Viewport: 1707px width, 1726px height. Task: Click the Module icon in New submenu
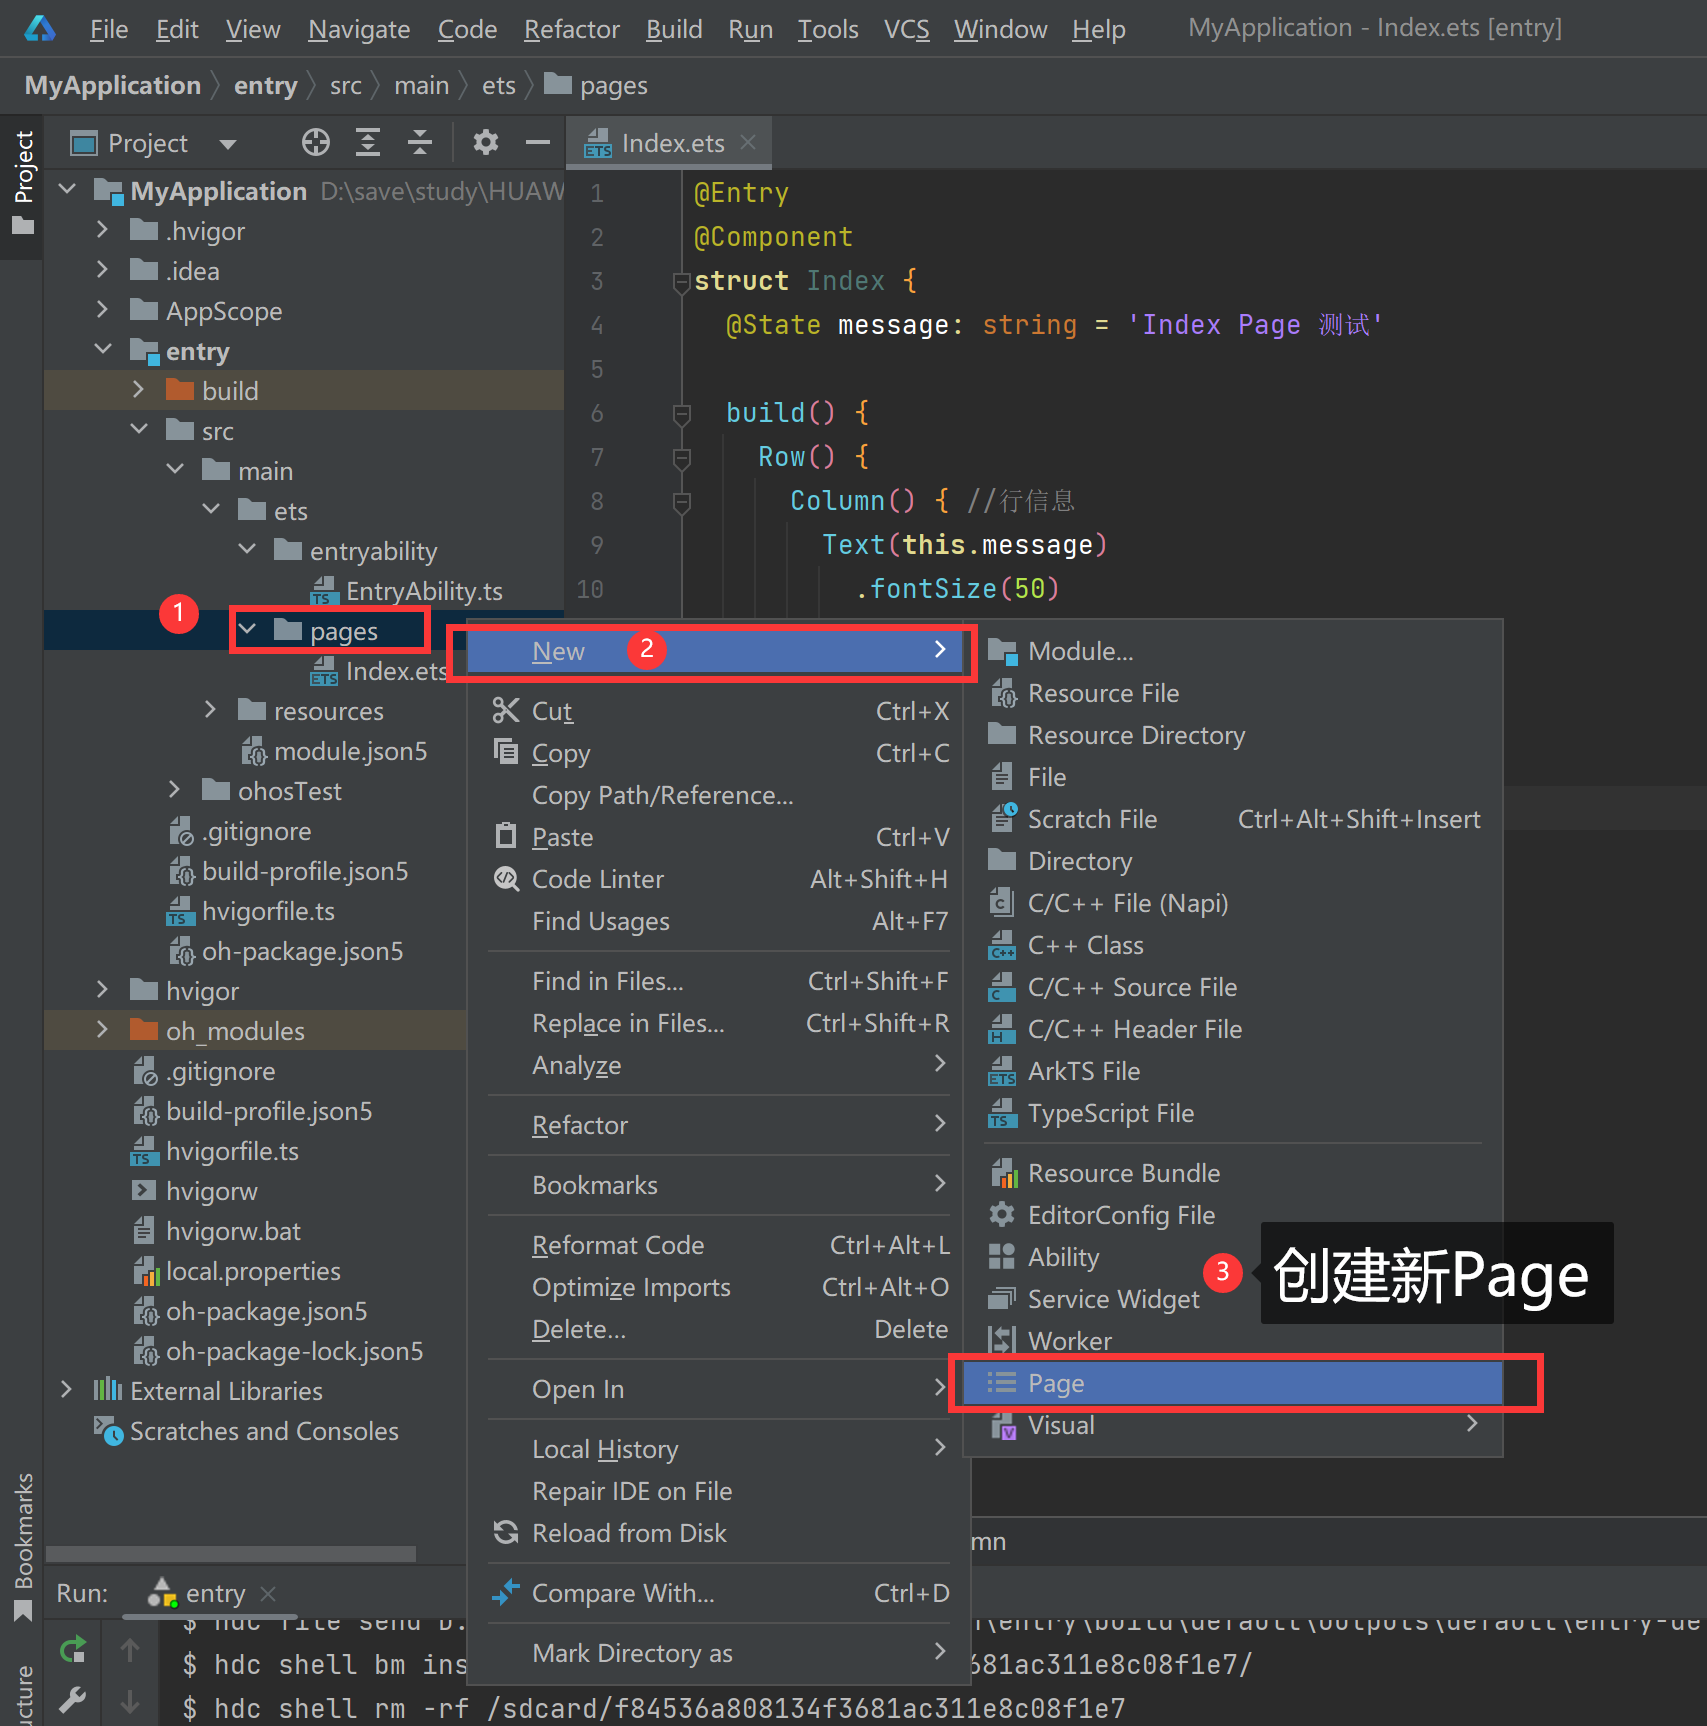(x=1003, y=651)
